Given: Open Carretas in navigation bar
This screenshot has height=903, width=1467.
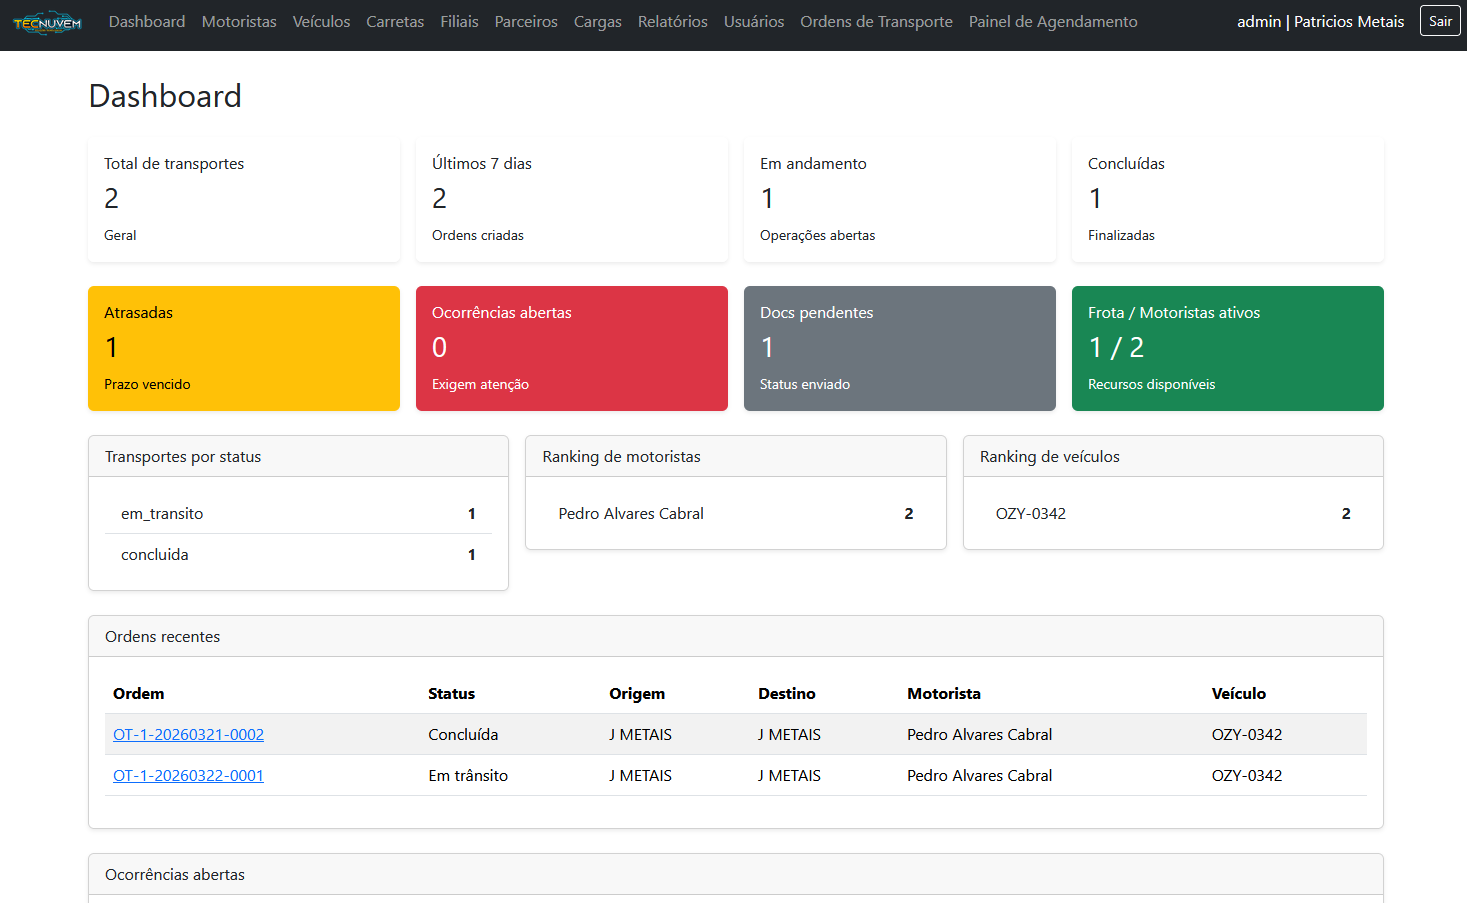Looking at the screenshot, I should 395,22.
